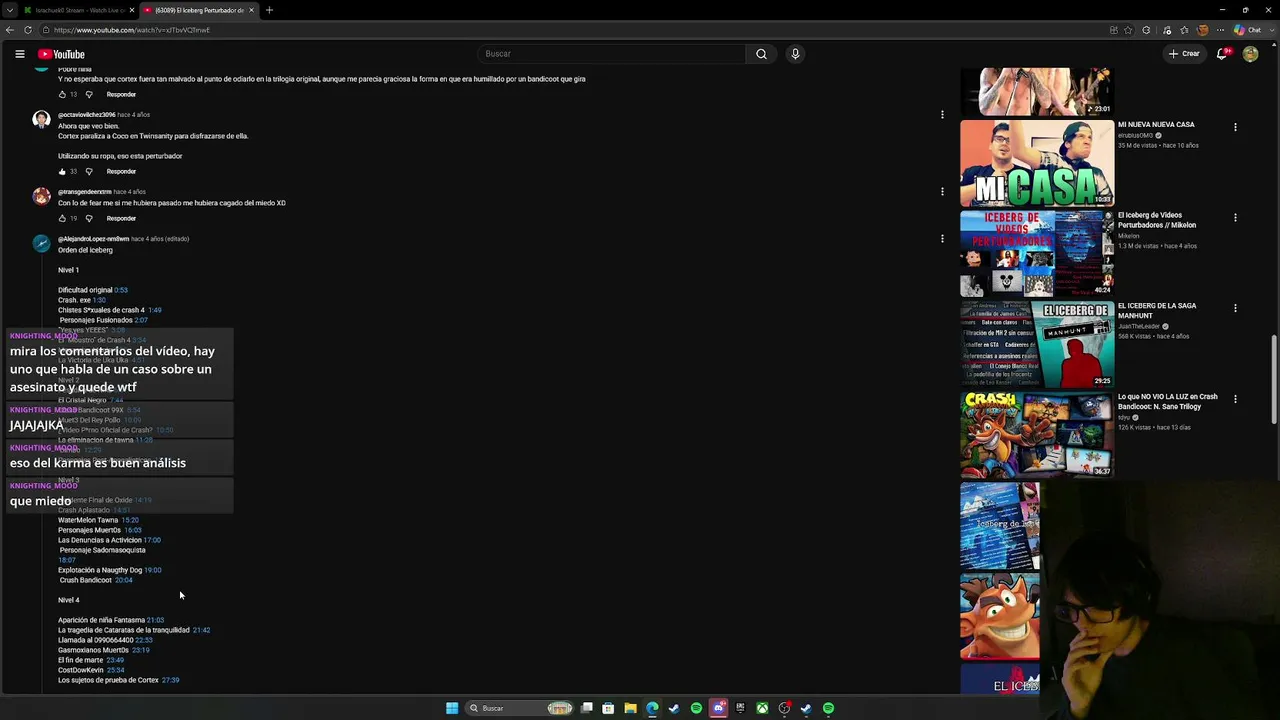This screenshot has height=720, width=1280.
Task: Open the Iceberg de Videos Perturbadores thumbnail
Action: point(1037,254)
